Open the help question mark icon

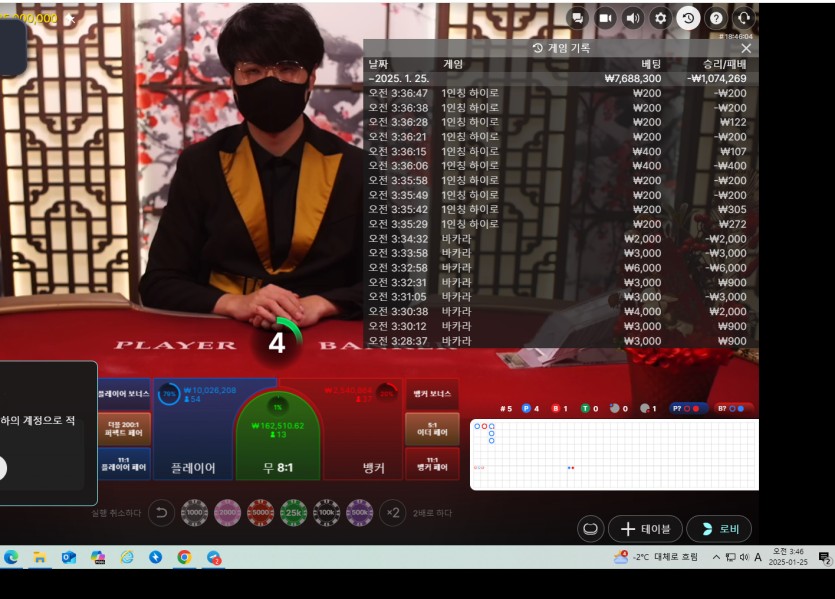click(x=716, y=18)
